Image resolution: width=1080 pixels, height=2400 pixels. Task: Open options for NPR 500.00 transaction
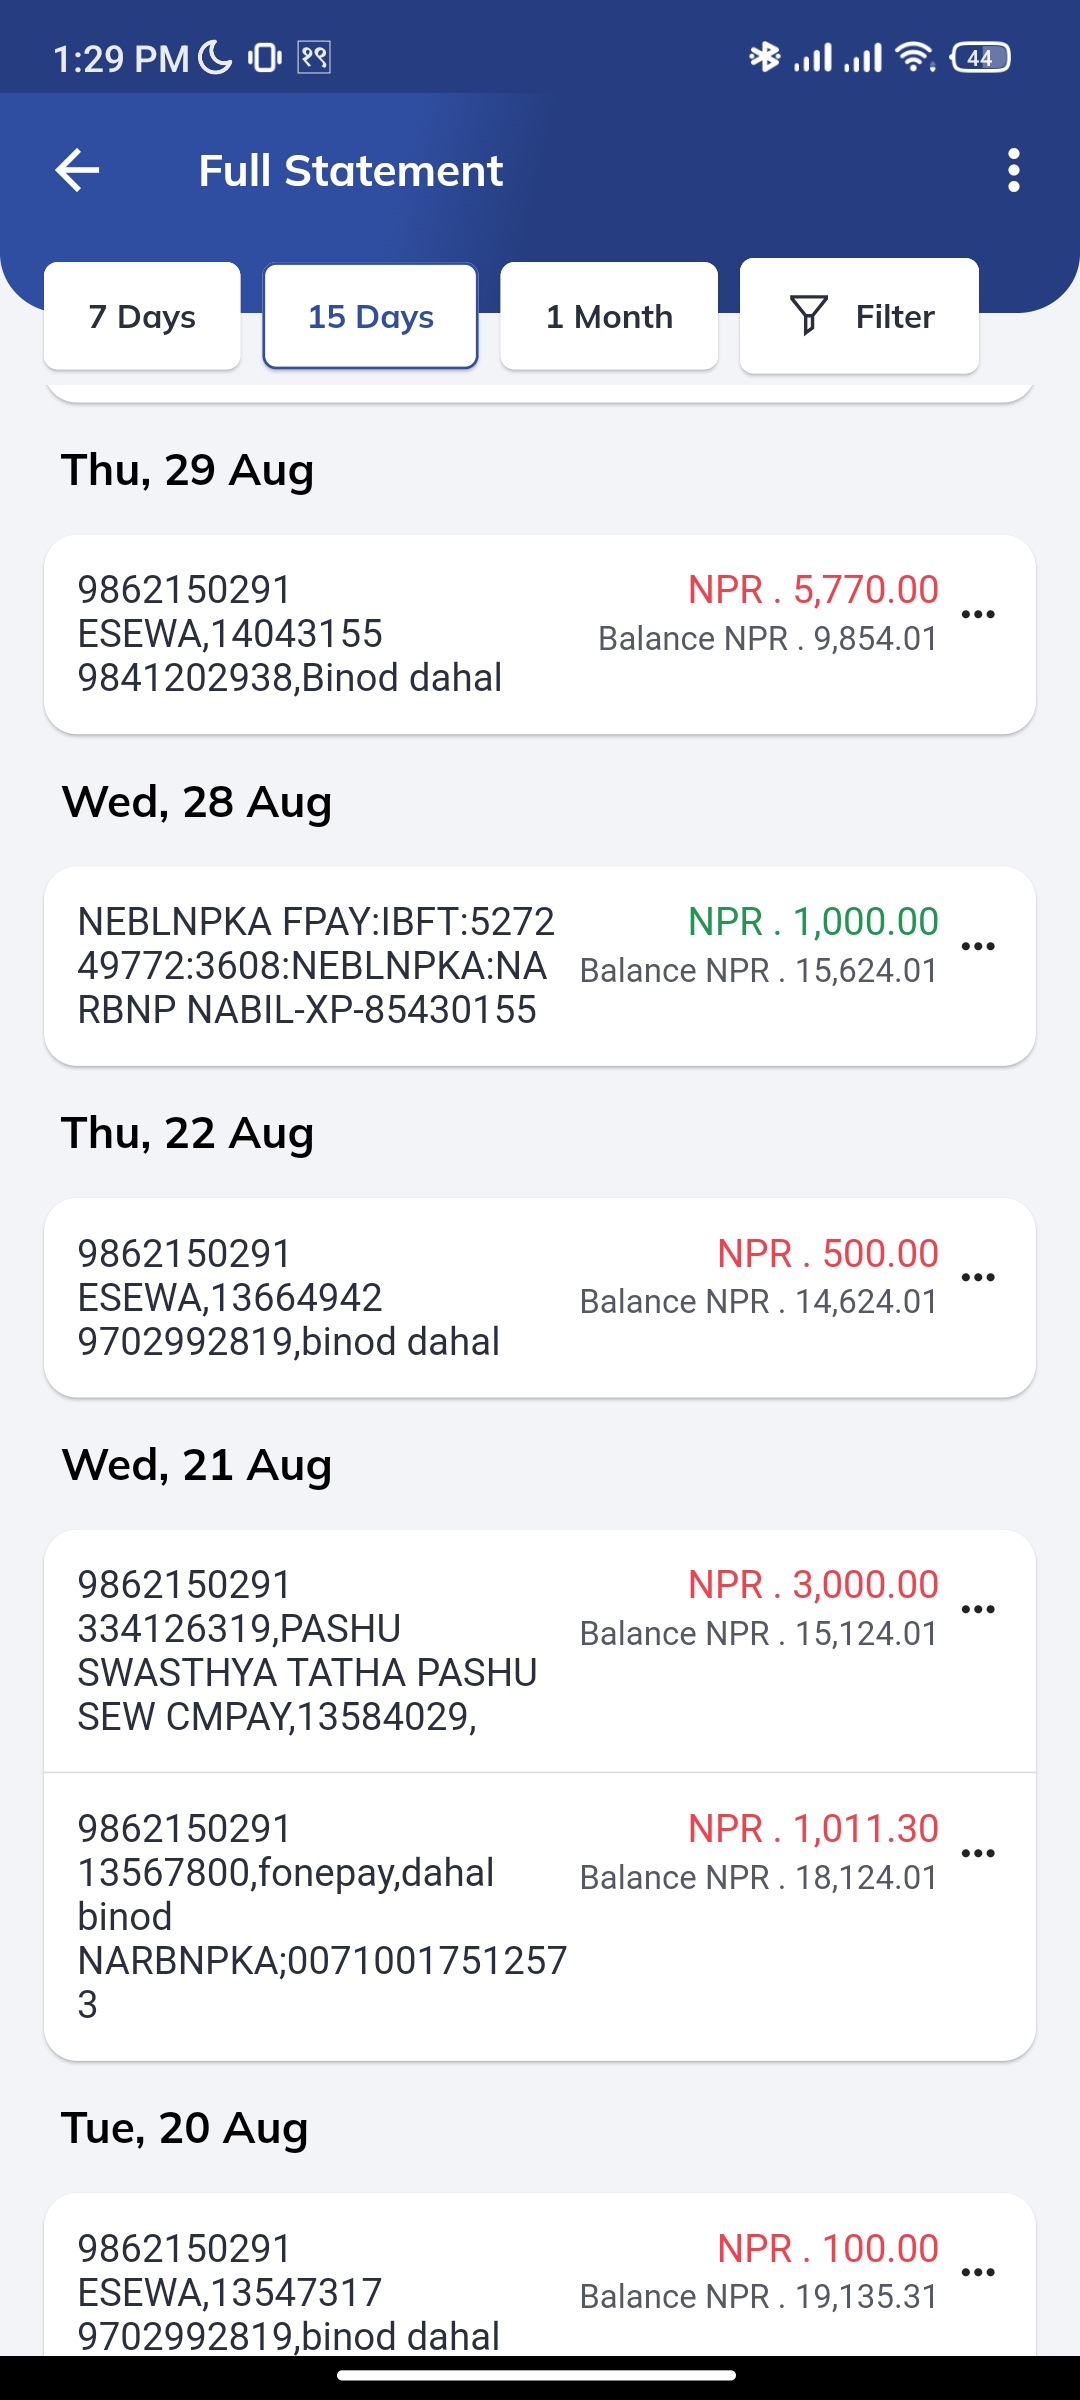(x=977, y=1277)
